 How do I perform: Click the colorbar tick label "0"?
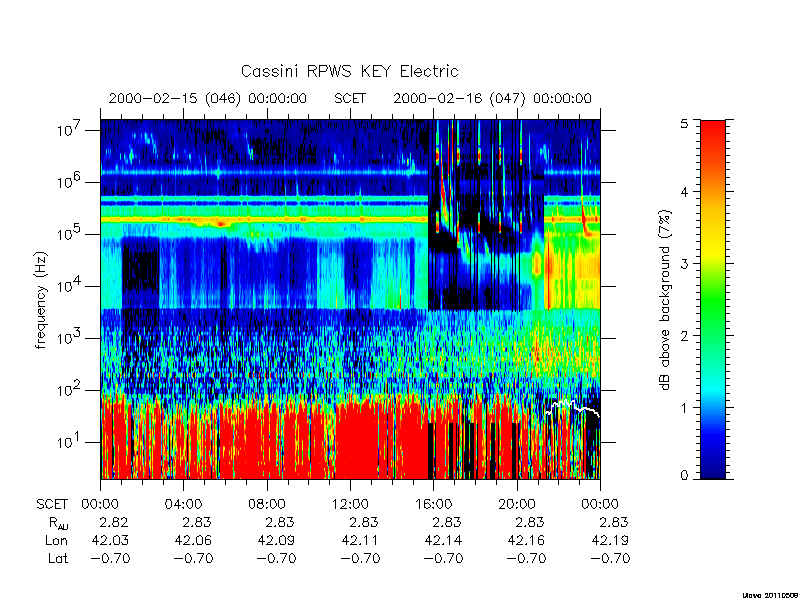pos(684,476)
